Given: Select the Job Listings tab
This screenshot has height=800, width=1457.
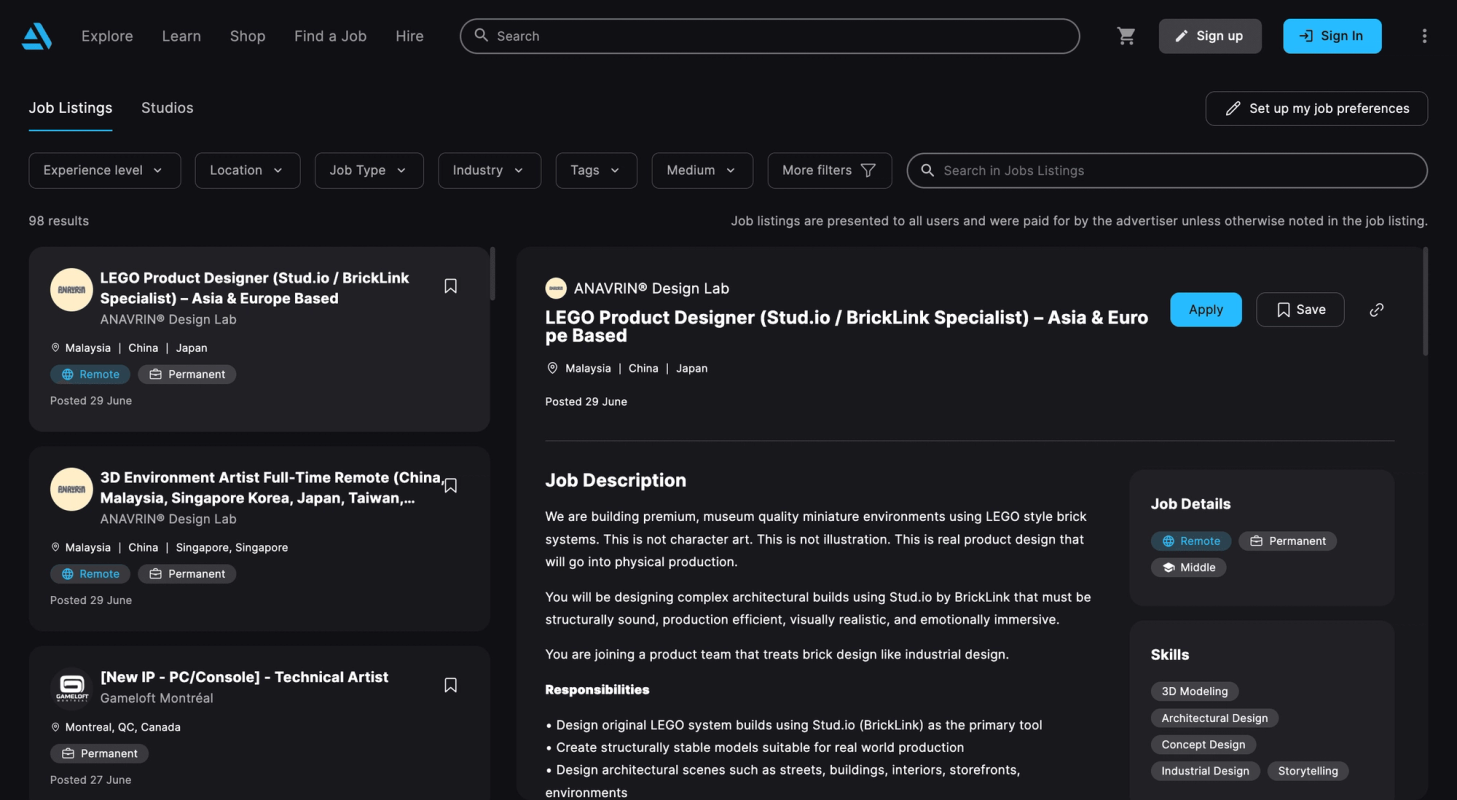Looking at the screenshot, I should 70,108.
